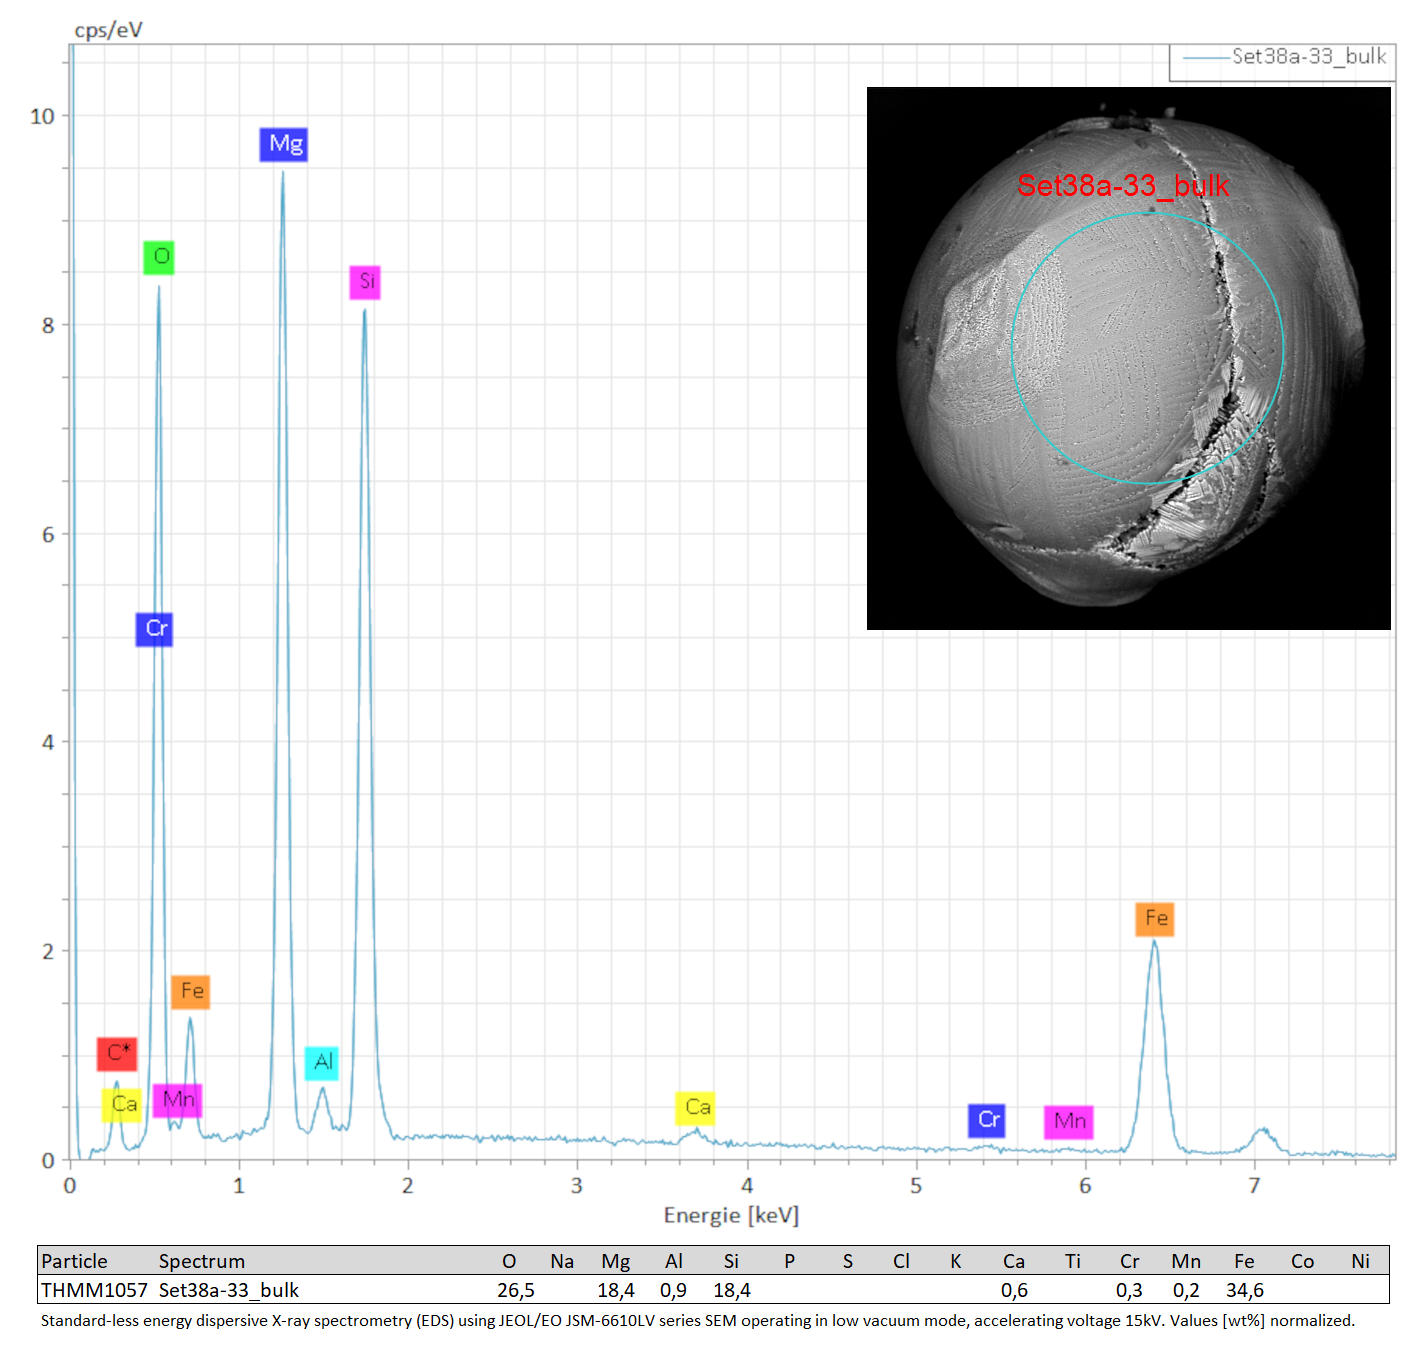Click the Co column header in the table

pyautogui.click(x=1302, y=1261)
